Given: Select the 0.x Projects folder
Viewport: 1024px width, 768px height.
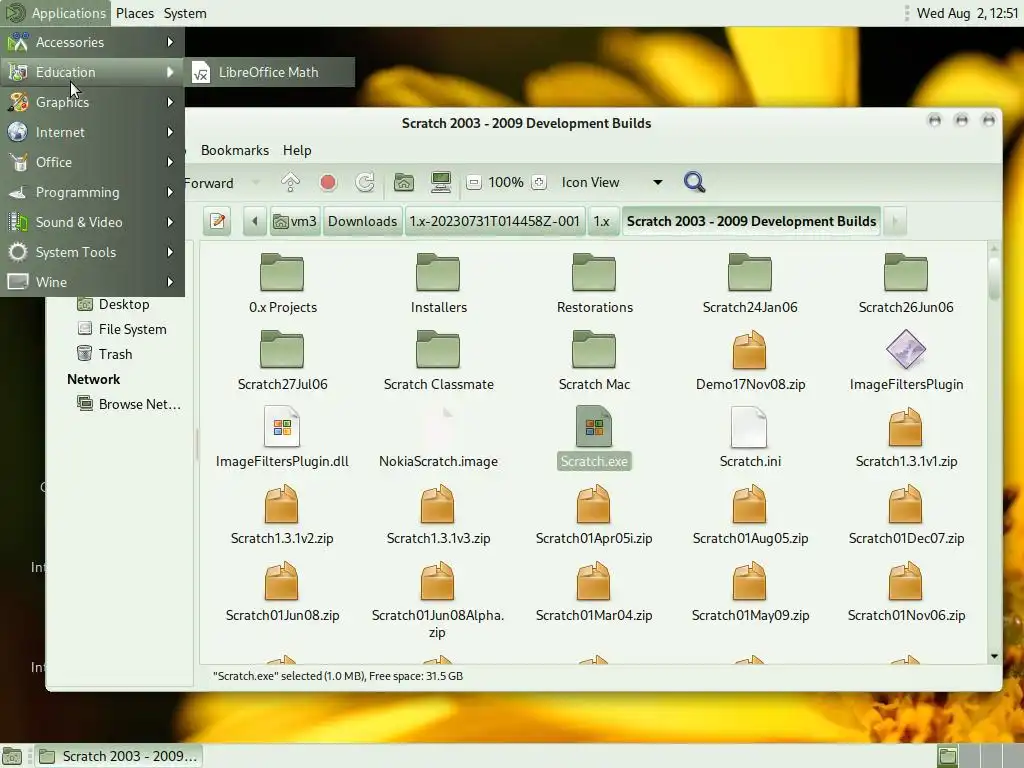Looking at the screenshot, I should [282, 283].
